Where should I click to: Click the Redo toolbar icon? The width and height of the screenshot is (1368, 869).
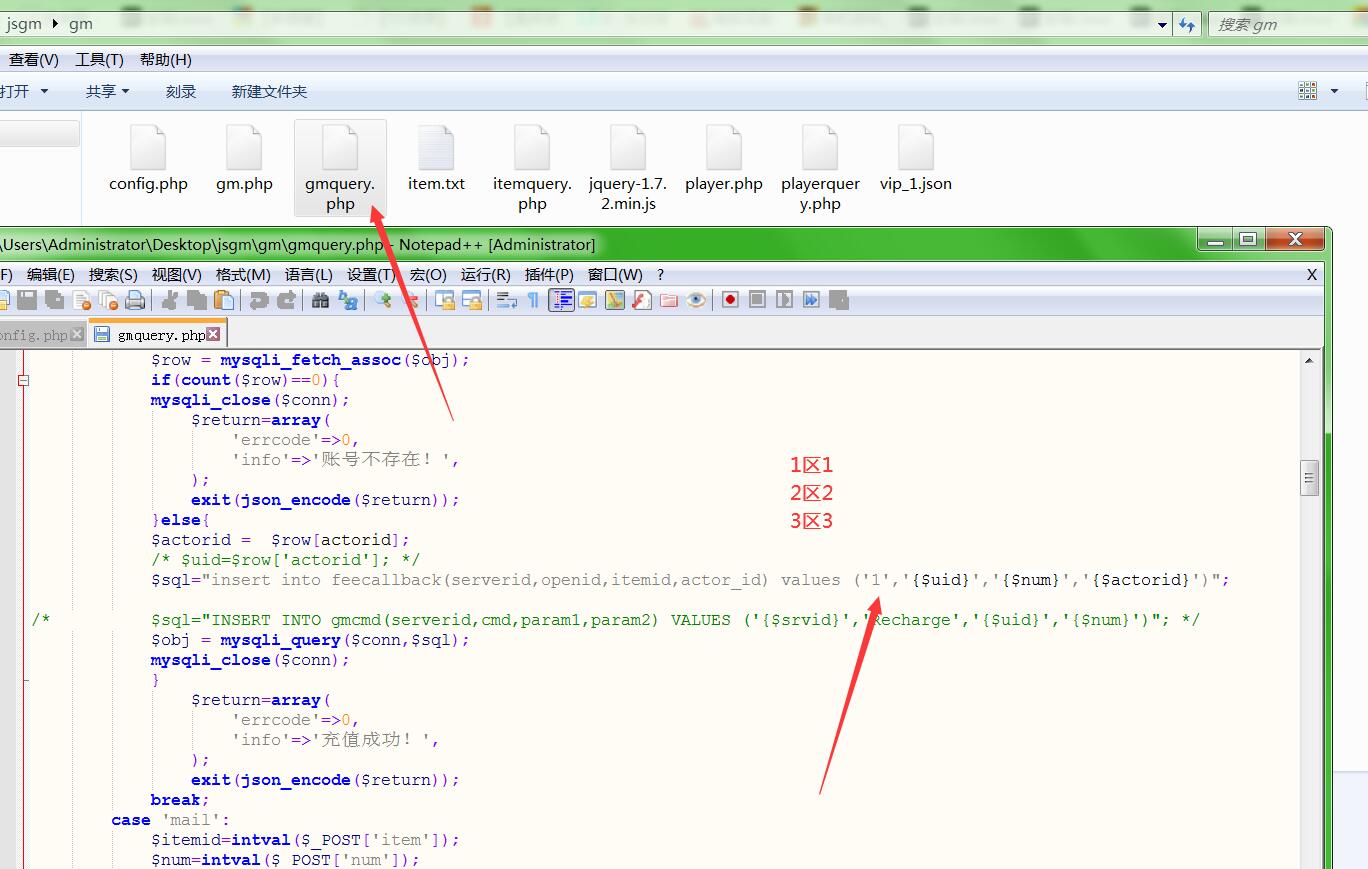pyautogui.click(x=286, y=300)
